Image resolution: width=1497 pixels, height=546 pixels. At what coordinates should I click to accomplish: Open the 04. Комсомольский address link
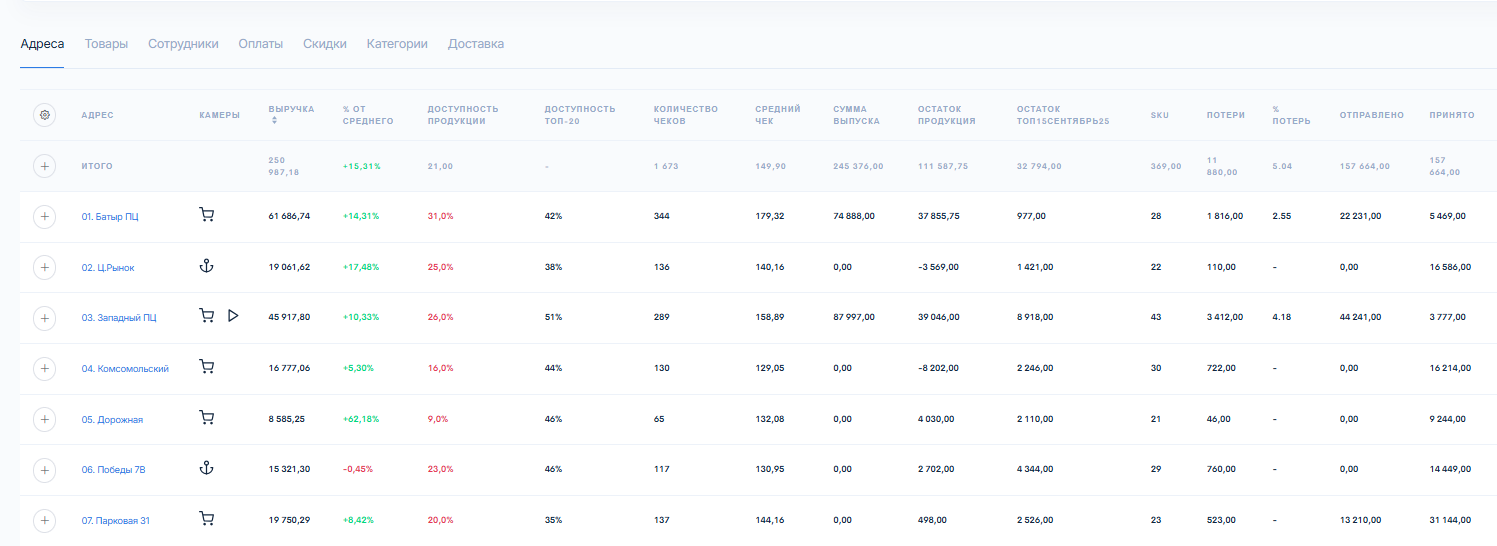(x=125, y=369)
